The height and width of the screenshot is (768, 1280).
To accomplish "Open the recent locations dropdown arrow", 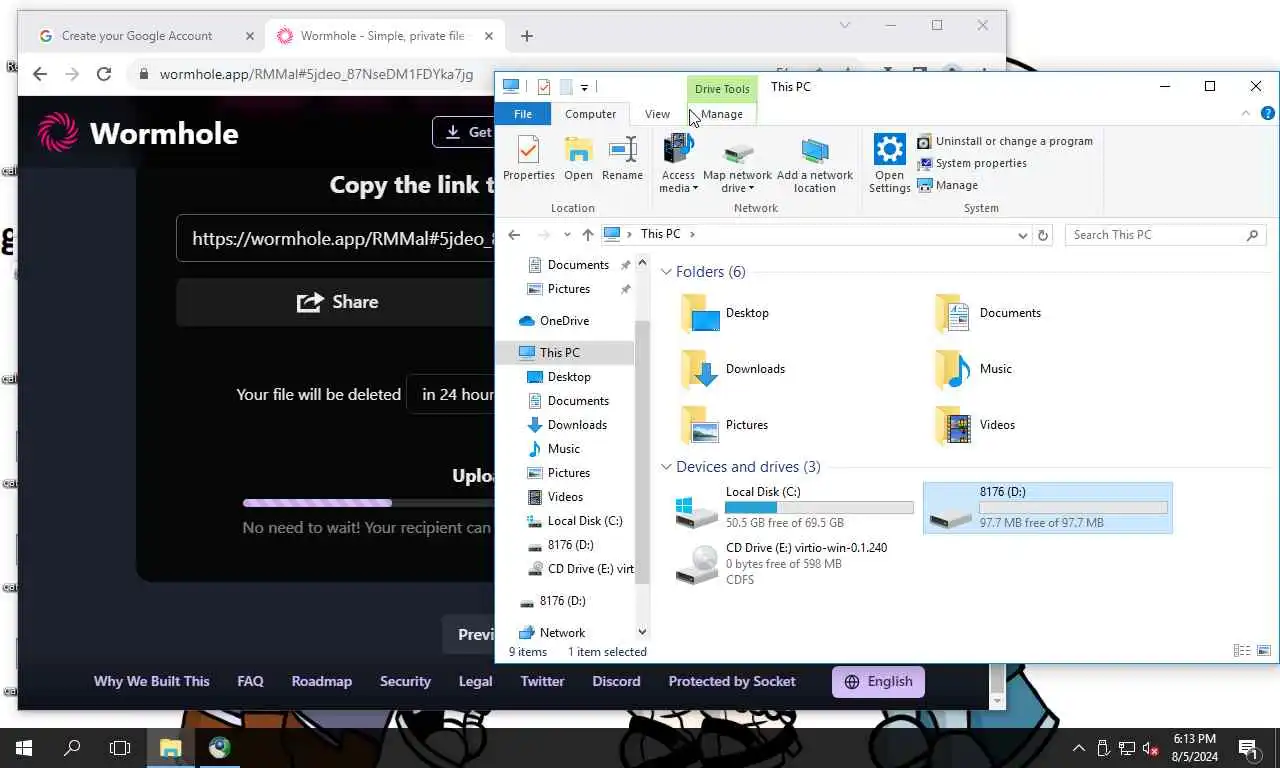I will pos(567,235).
